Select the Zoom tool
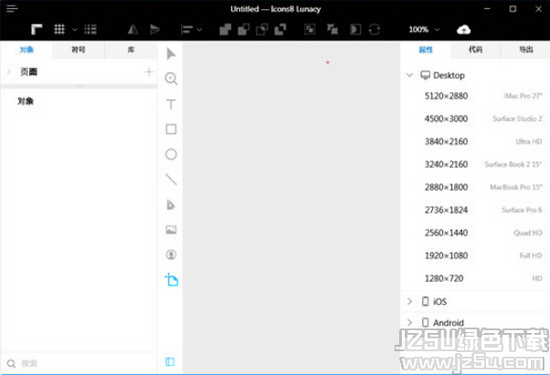Viewport: 550px width, 375px height. click(x=171, y=79)
